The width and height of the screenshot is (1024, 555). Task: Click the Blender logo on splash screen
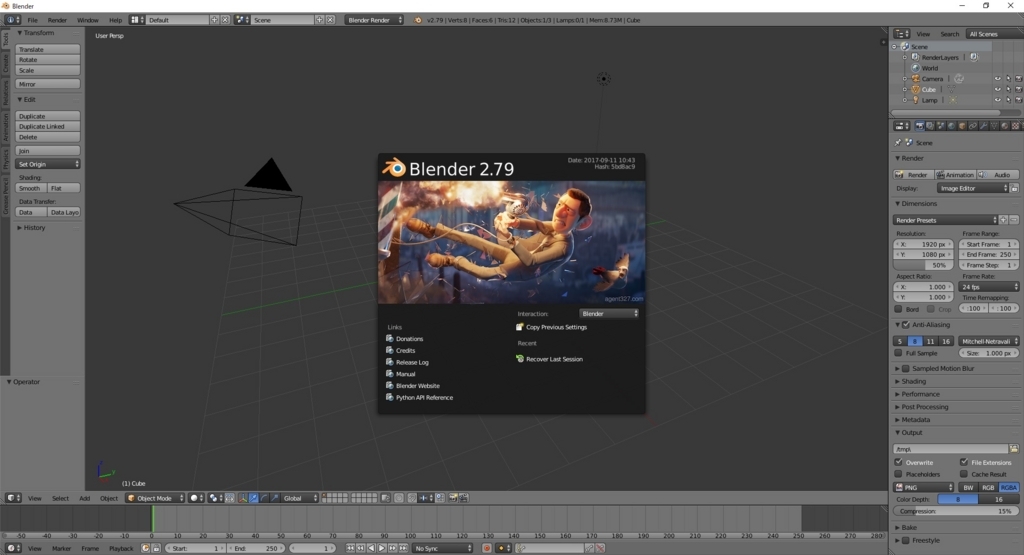tap(394, 168)
